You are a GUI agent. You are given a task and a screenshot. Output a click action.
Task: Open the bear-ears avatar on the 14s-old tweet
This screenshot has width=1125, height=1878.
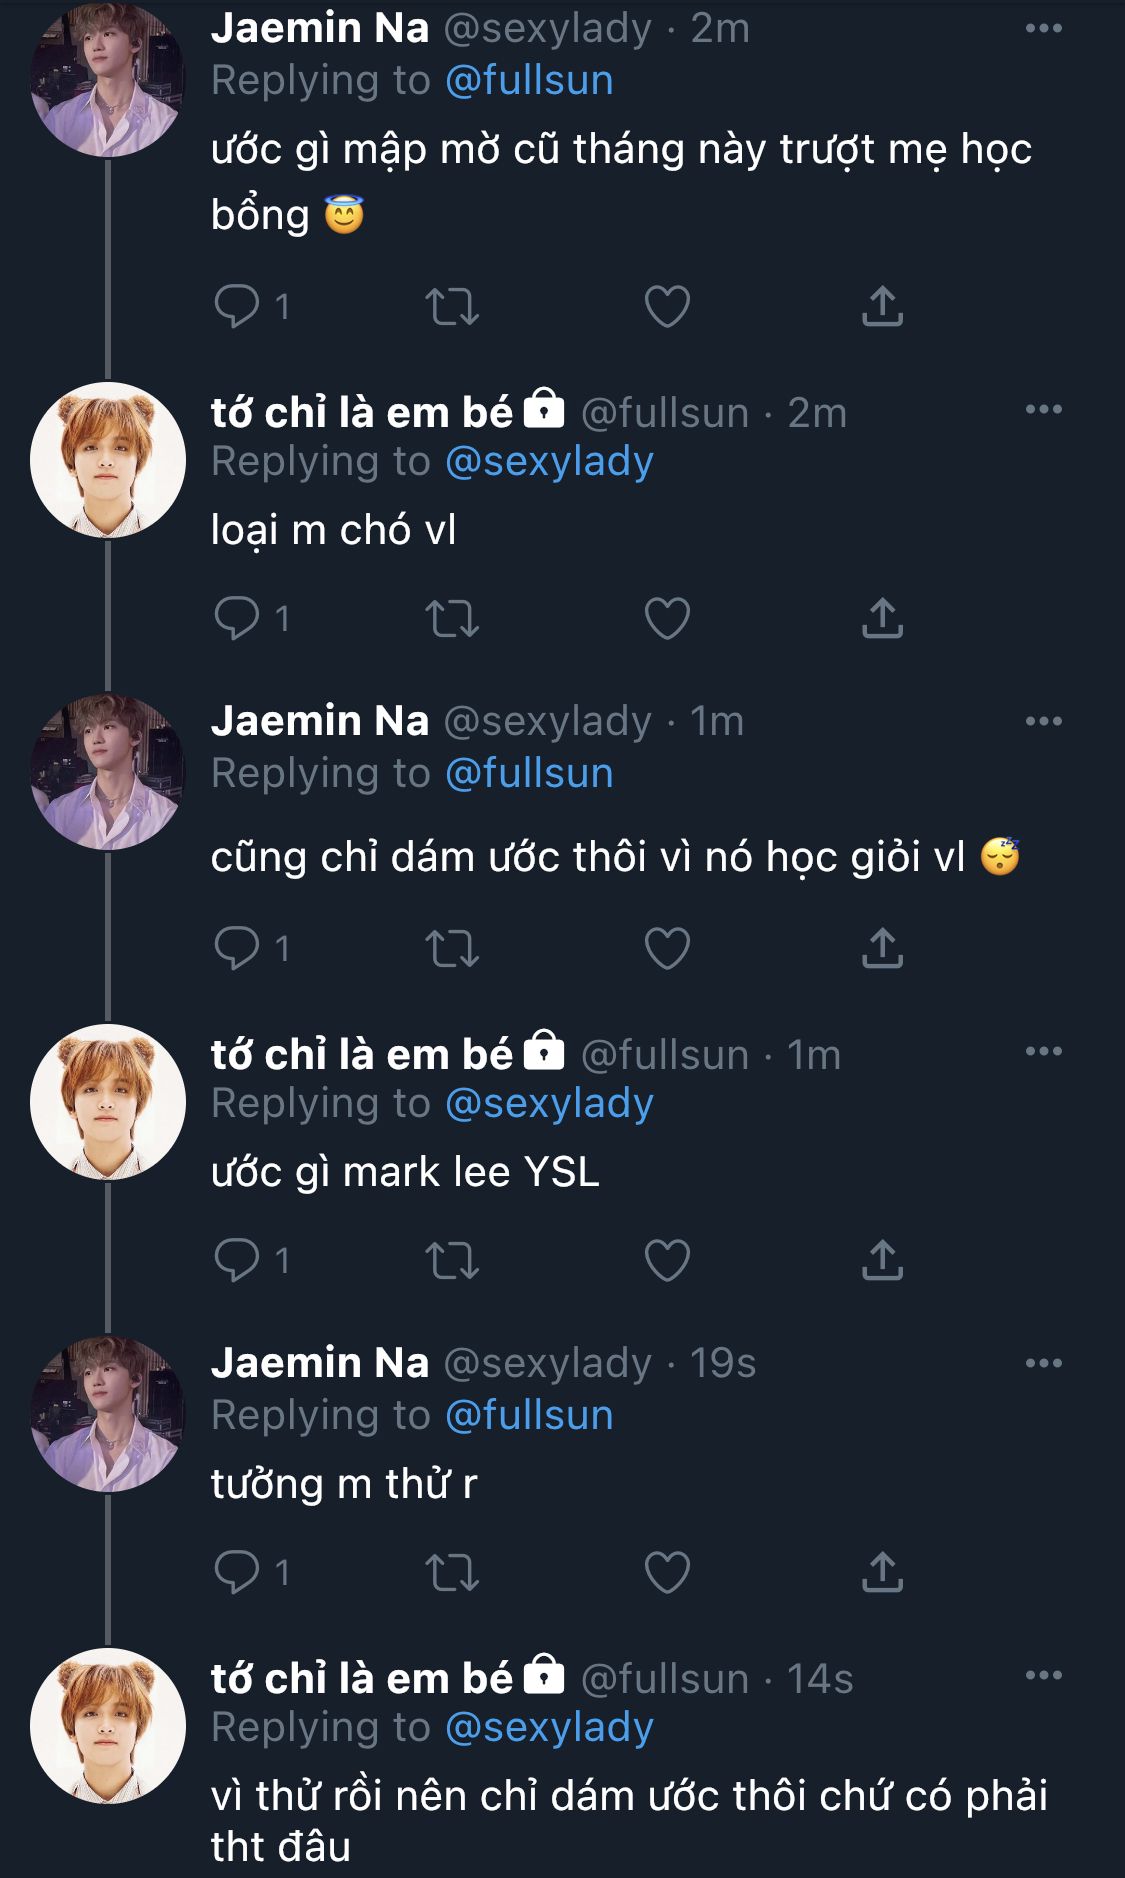[x=107, y=1725]
